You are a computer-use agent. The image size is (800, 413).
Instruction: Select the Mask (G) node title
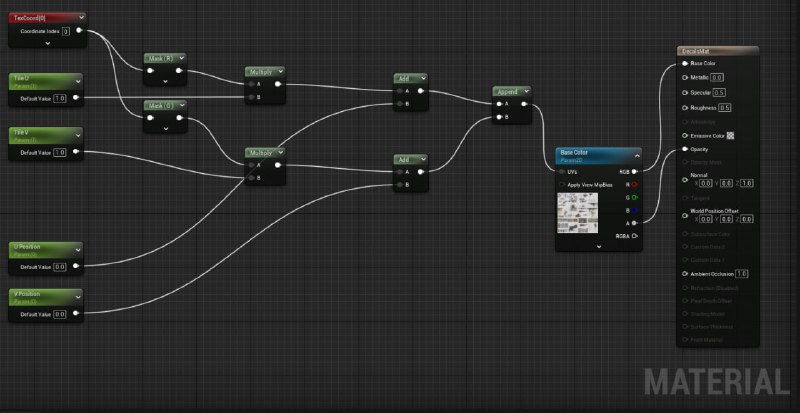pos(161,105)
